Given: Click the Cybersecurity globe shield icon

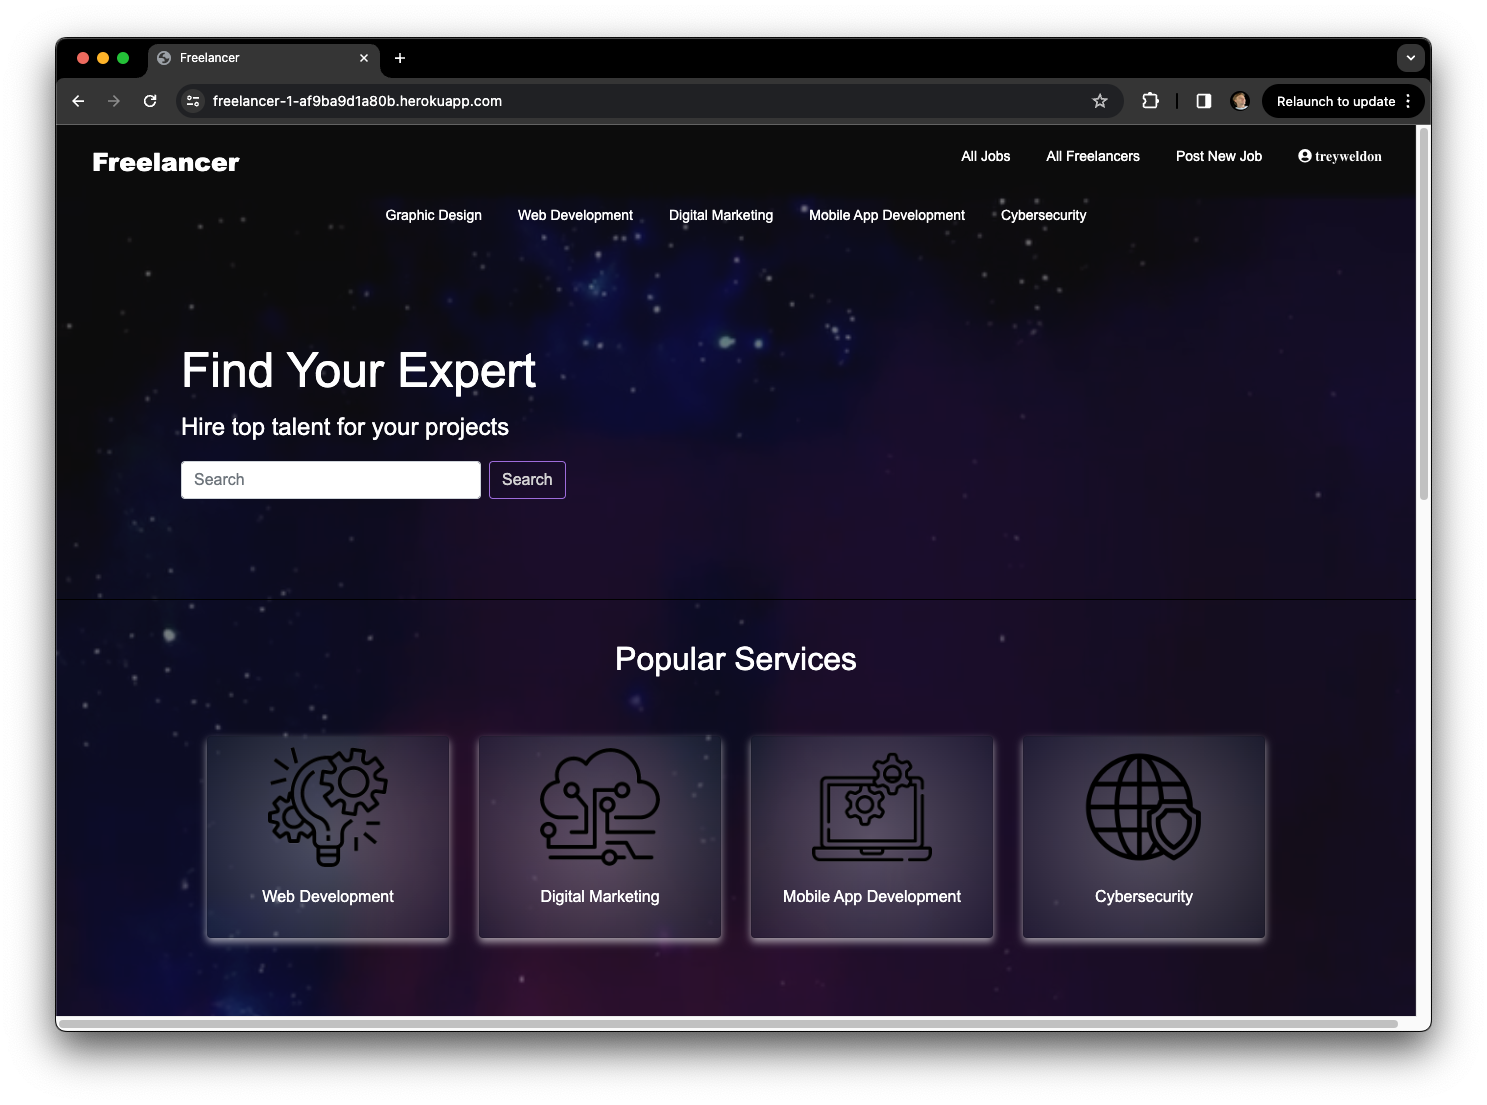Looking at the screenshot, I should coord(1144,807).
